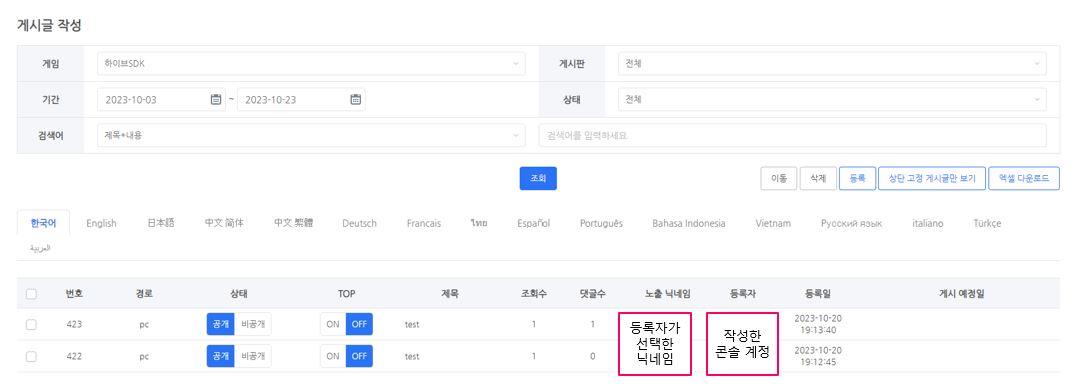1085x392 pixels.
Task: Turn TOP ON for post 423
Action: click(333, 324)
